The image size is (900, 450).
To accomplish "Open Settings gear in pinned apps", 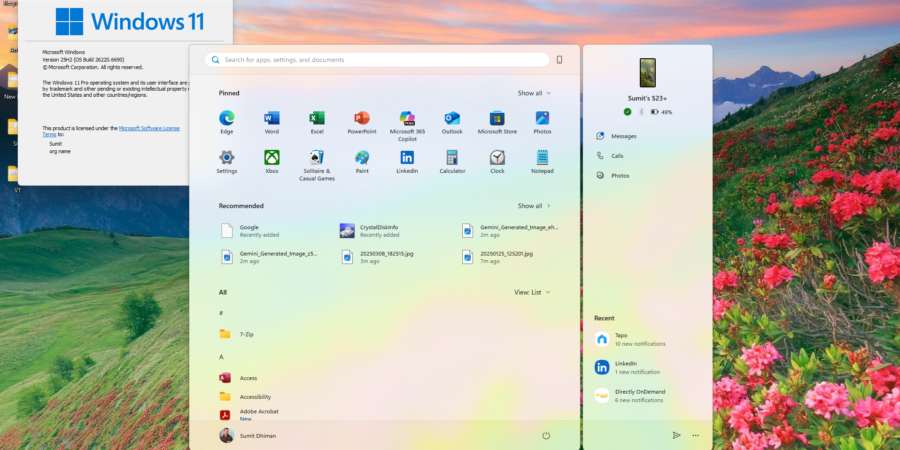I will pyautogui.click(x=227, y=162).
